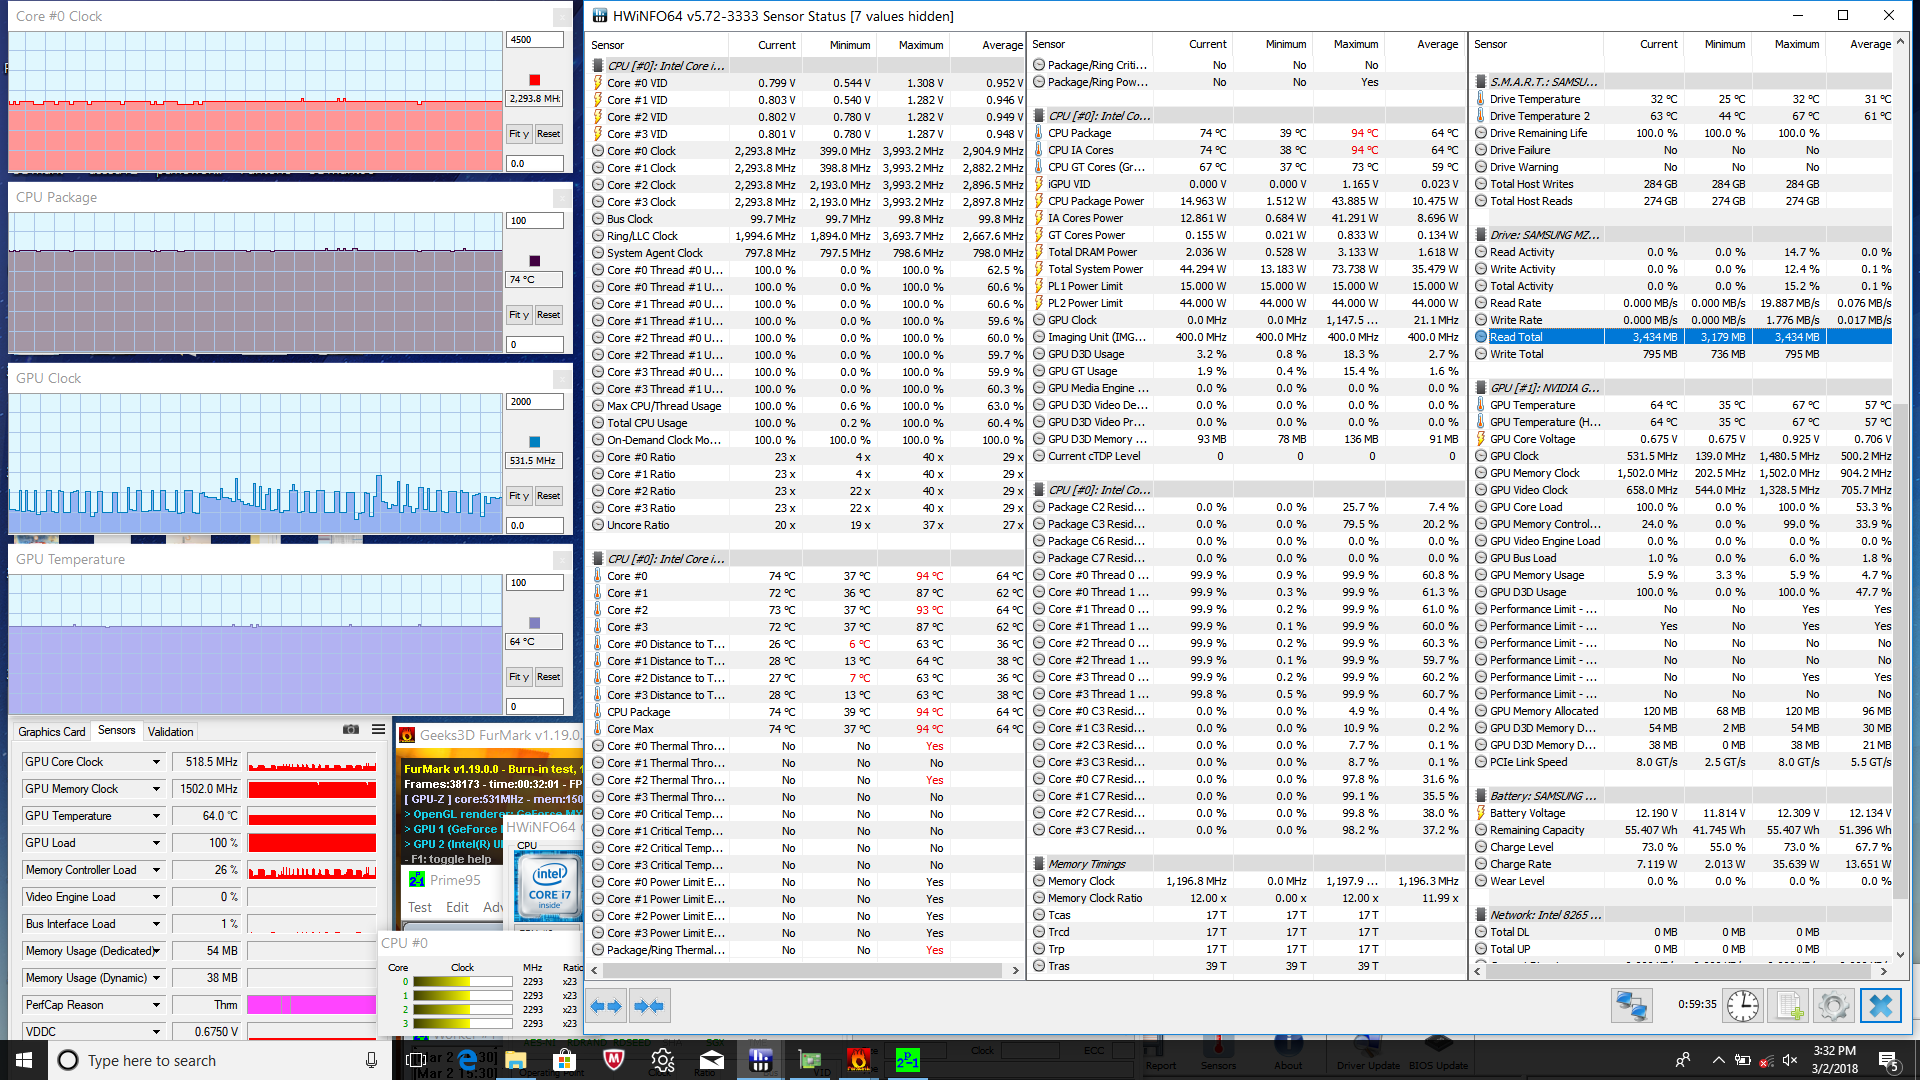Click the taskbar clock showing 3:32 PM

click(x=1834, y=1060)
